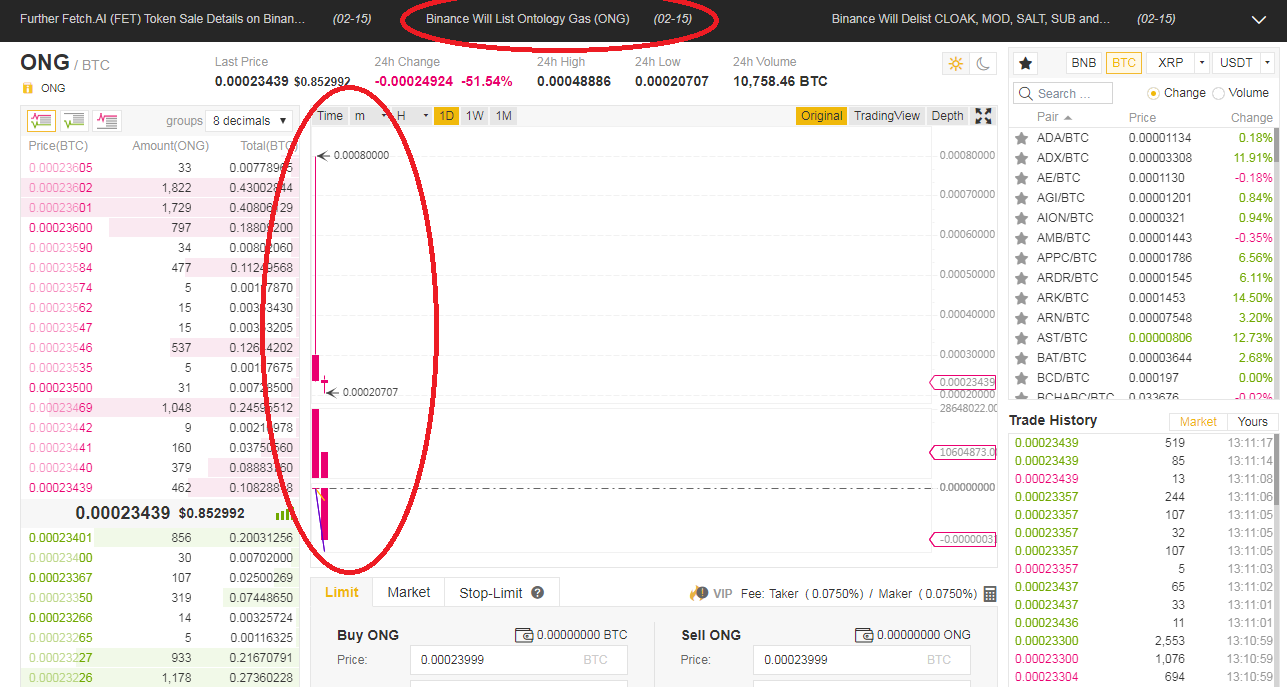Favorite the AE/BTC pair star

(x=1021, y=178)
